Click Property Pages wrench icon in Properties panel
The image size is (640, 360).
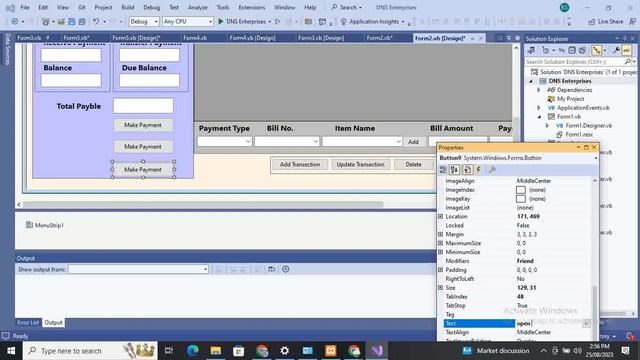pos(492,170)
